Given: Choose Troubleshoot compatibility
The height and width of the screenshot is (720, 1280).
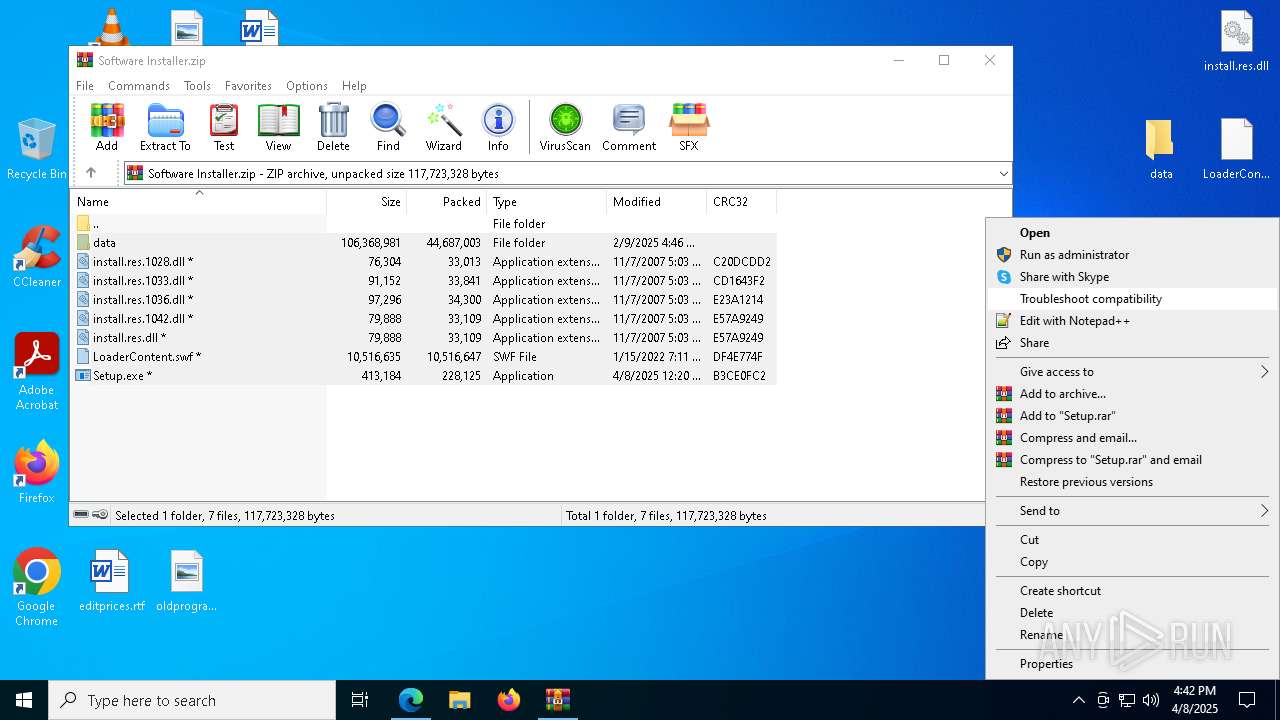Looking at the screenshot, I should (1132, 298).
